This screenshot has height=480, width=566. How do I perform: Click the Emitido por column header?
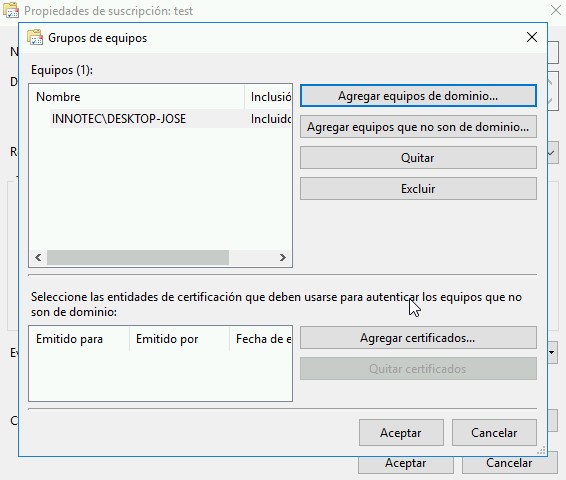[x=179, y=339]
